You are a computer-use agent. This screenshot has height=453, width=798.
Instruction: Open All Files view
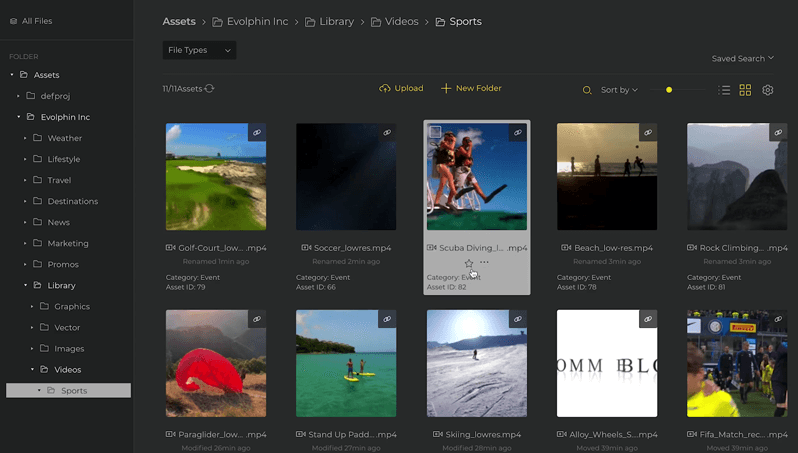pos(31,21)
